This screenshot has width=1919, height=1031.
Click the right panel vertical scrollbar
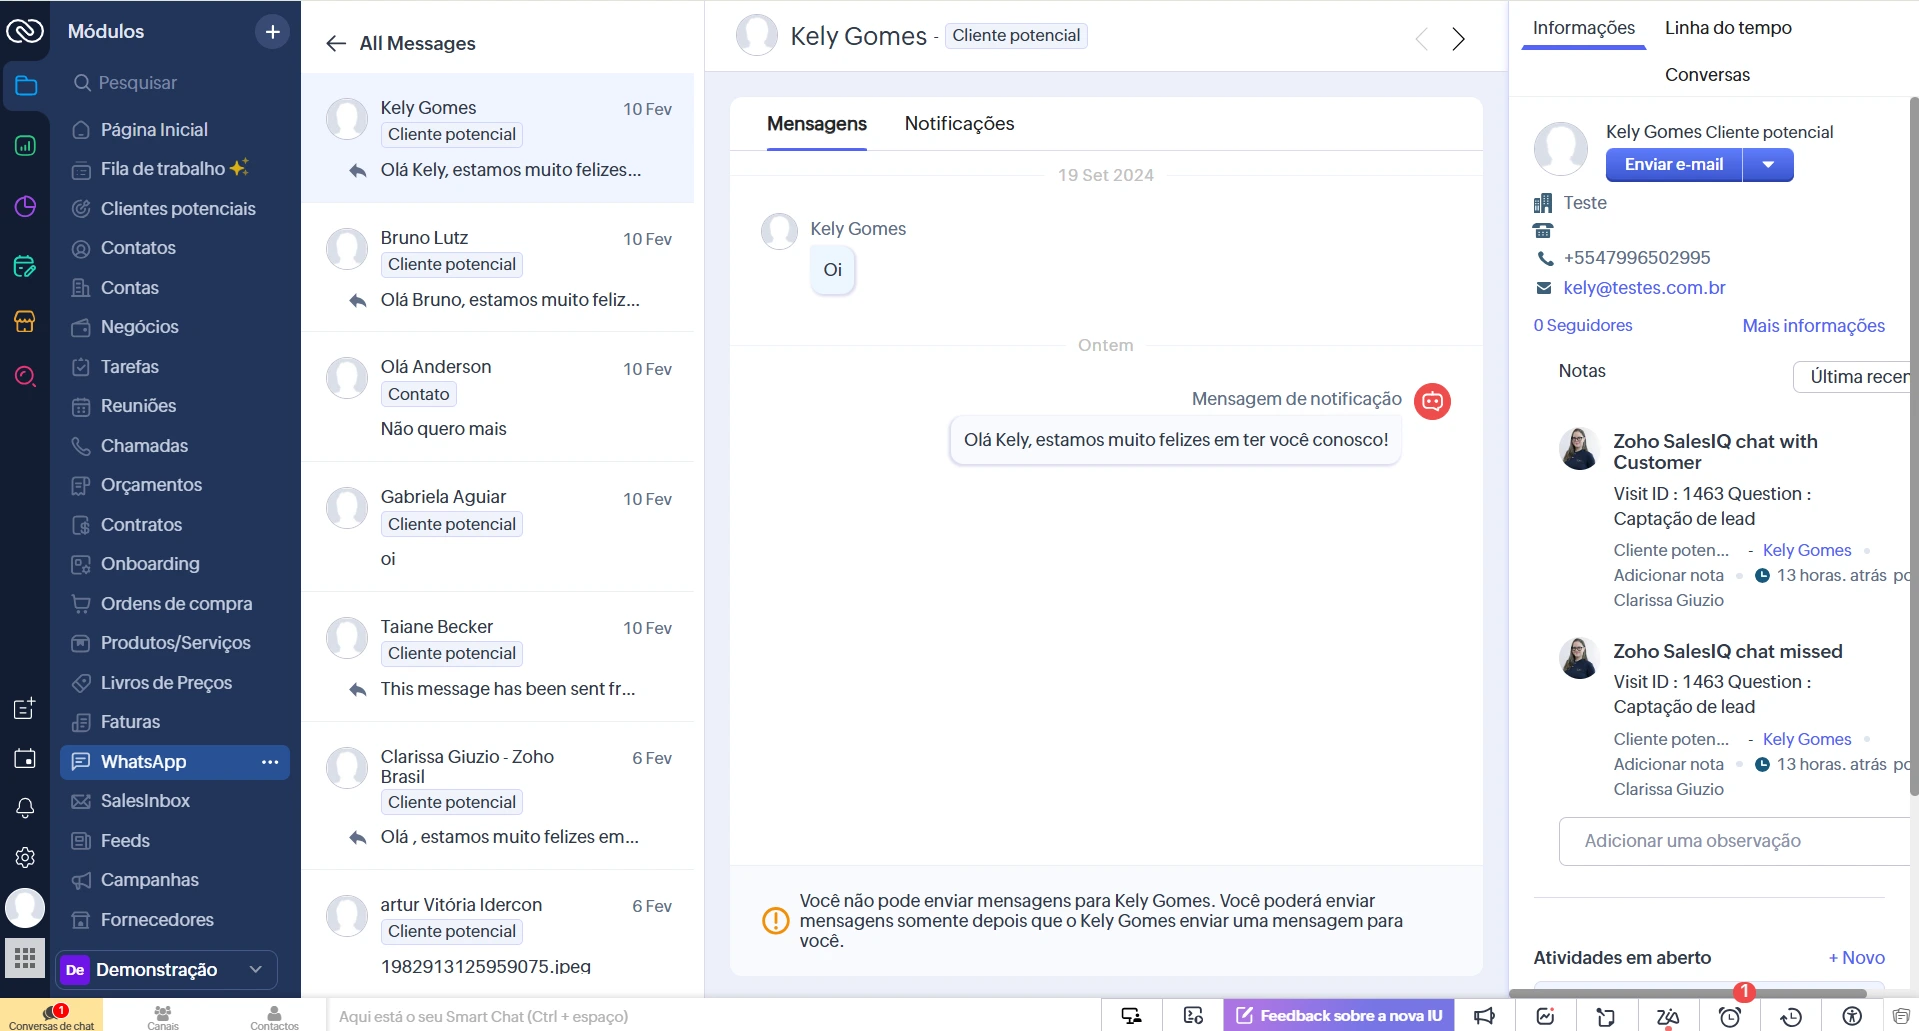point(1914,445)
